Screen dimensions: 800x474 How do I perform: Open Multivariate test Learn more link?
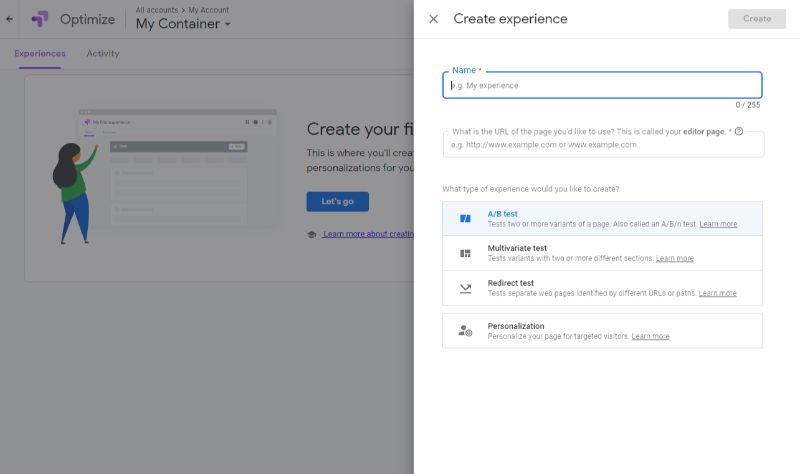point(674,259)
